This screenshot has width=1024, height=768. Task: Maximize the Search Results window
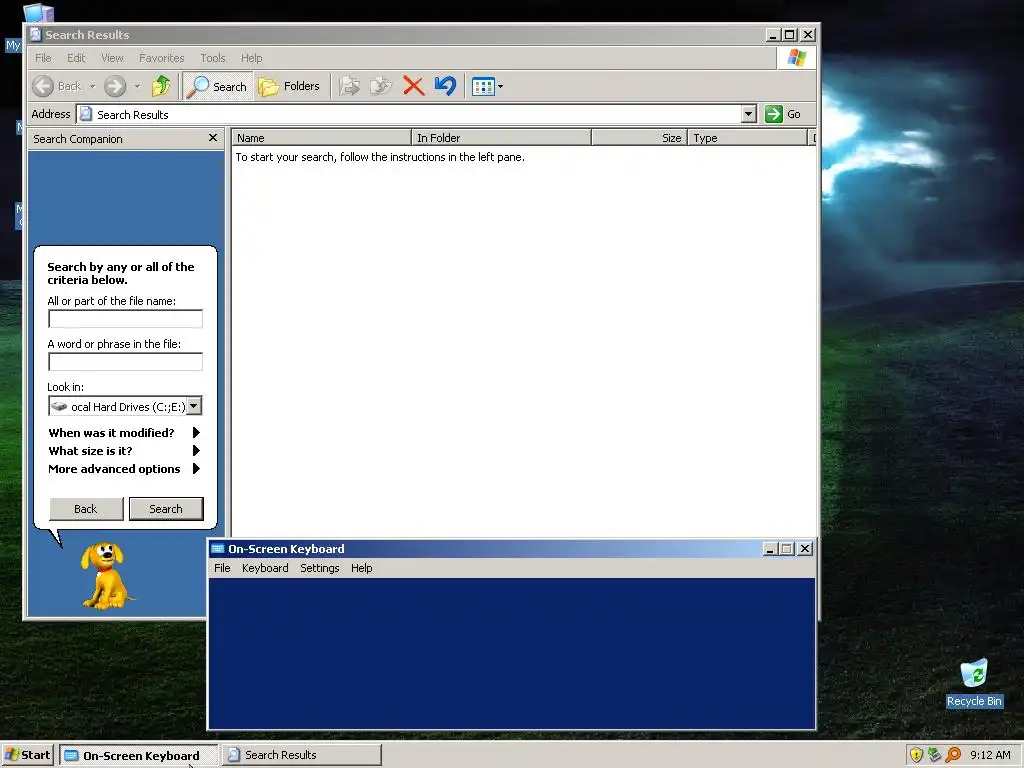click(x=790, y=35)
